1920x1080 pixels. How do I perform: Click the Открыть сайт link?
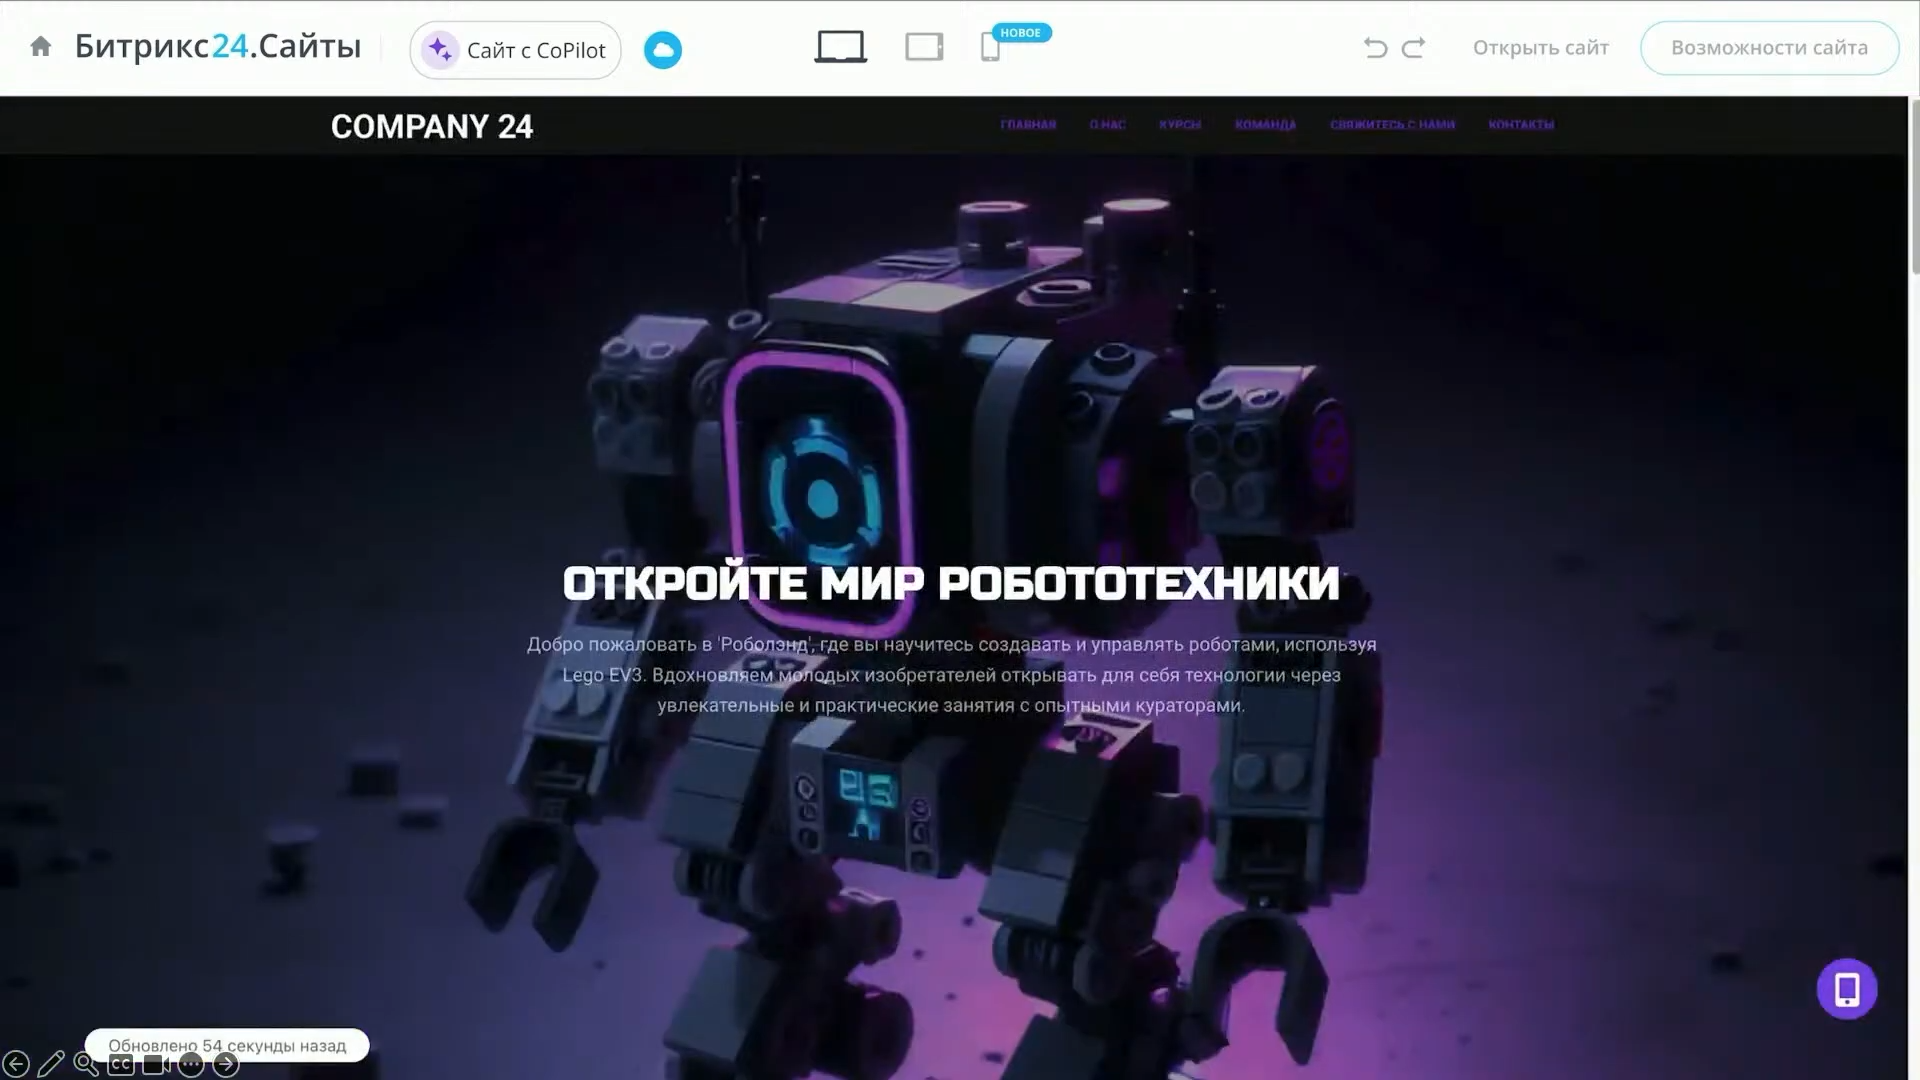click(x=1540, y=47)
